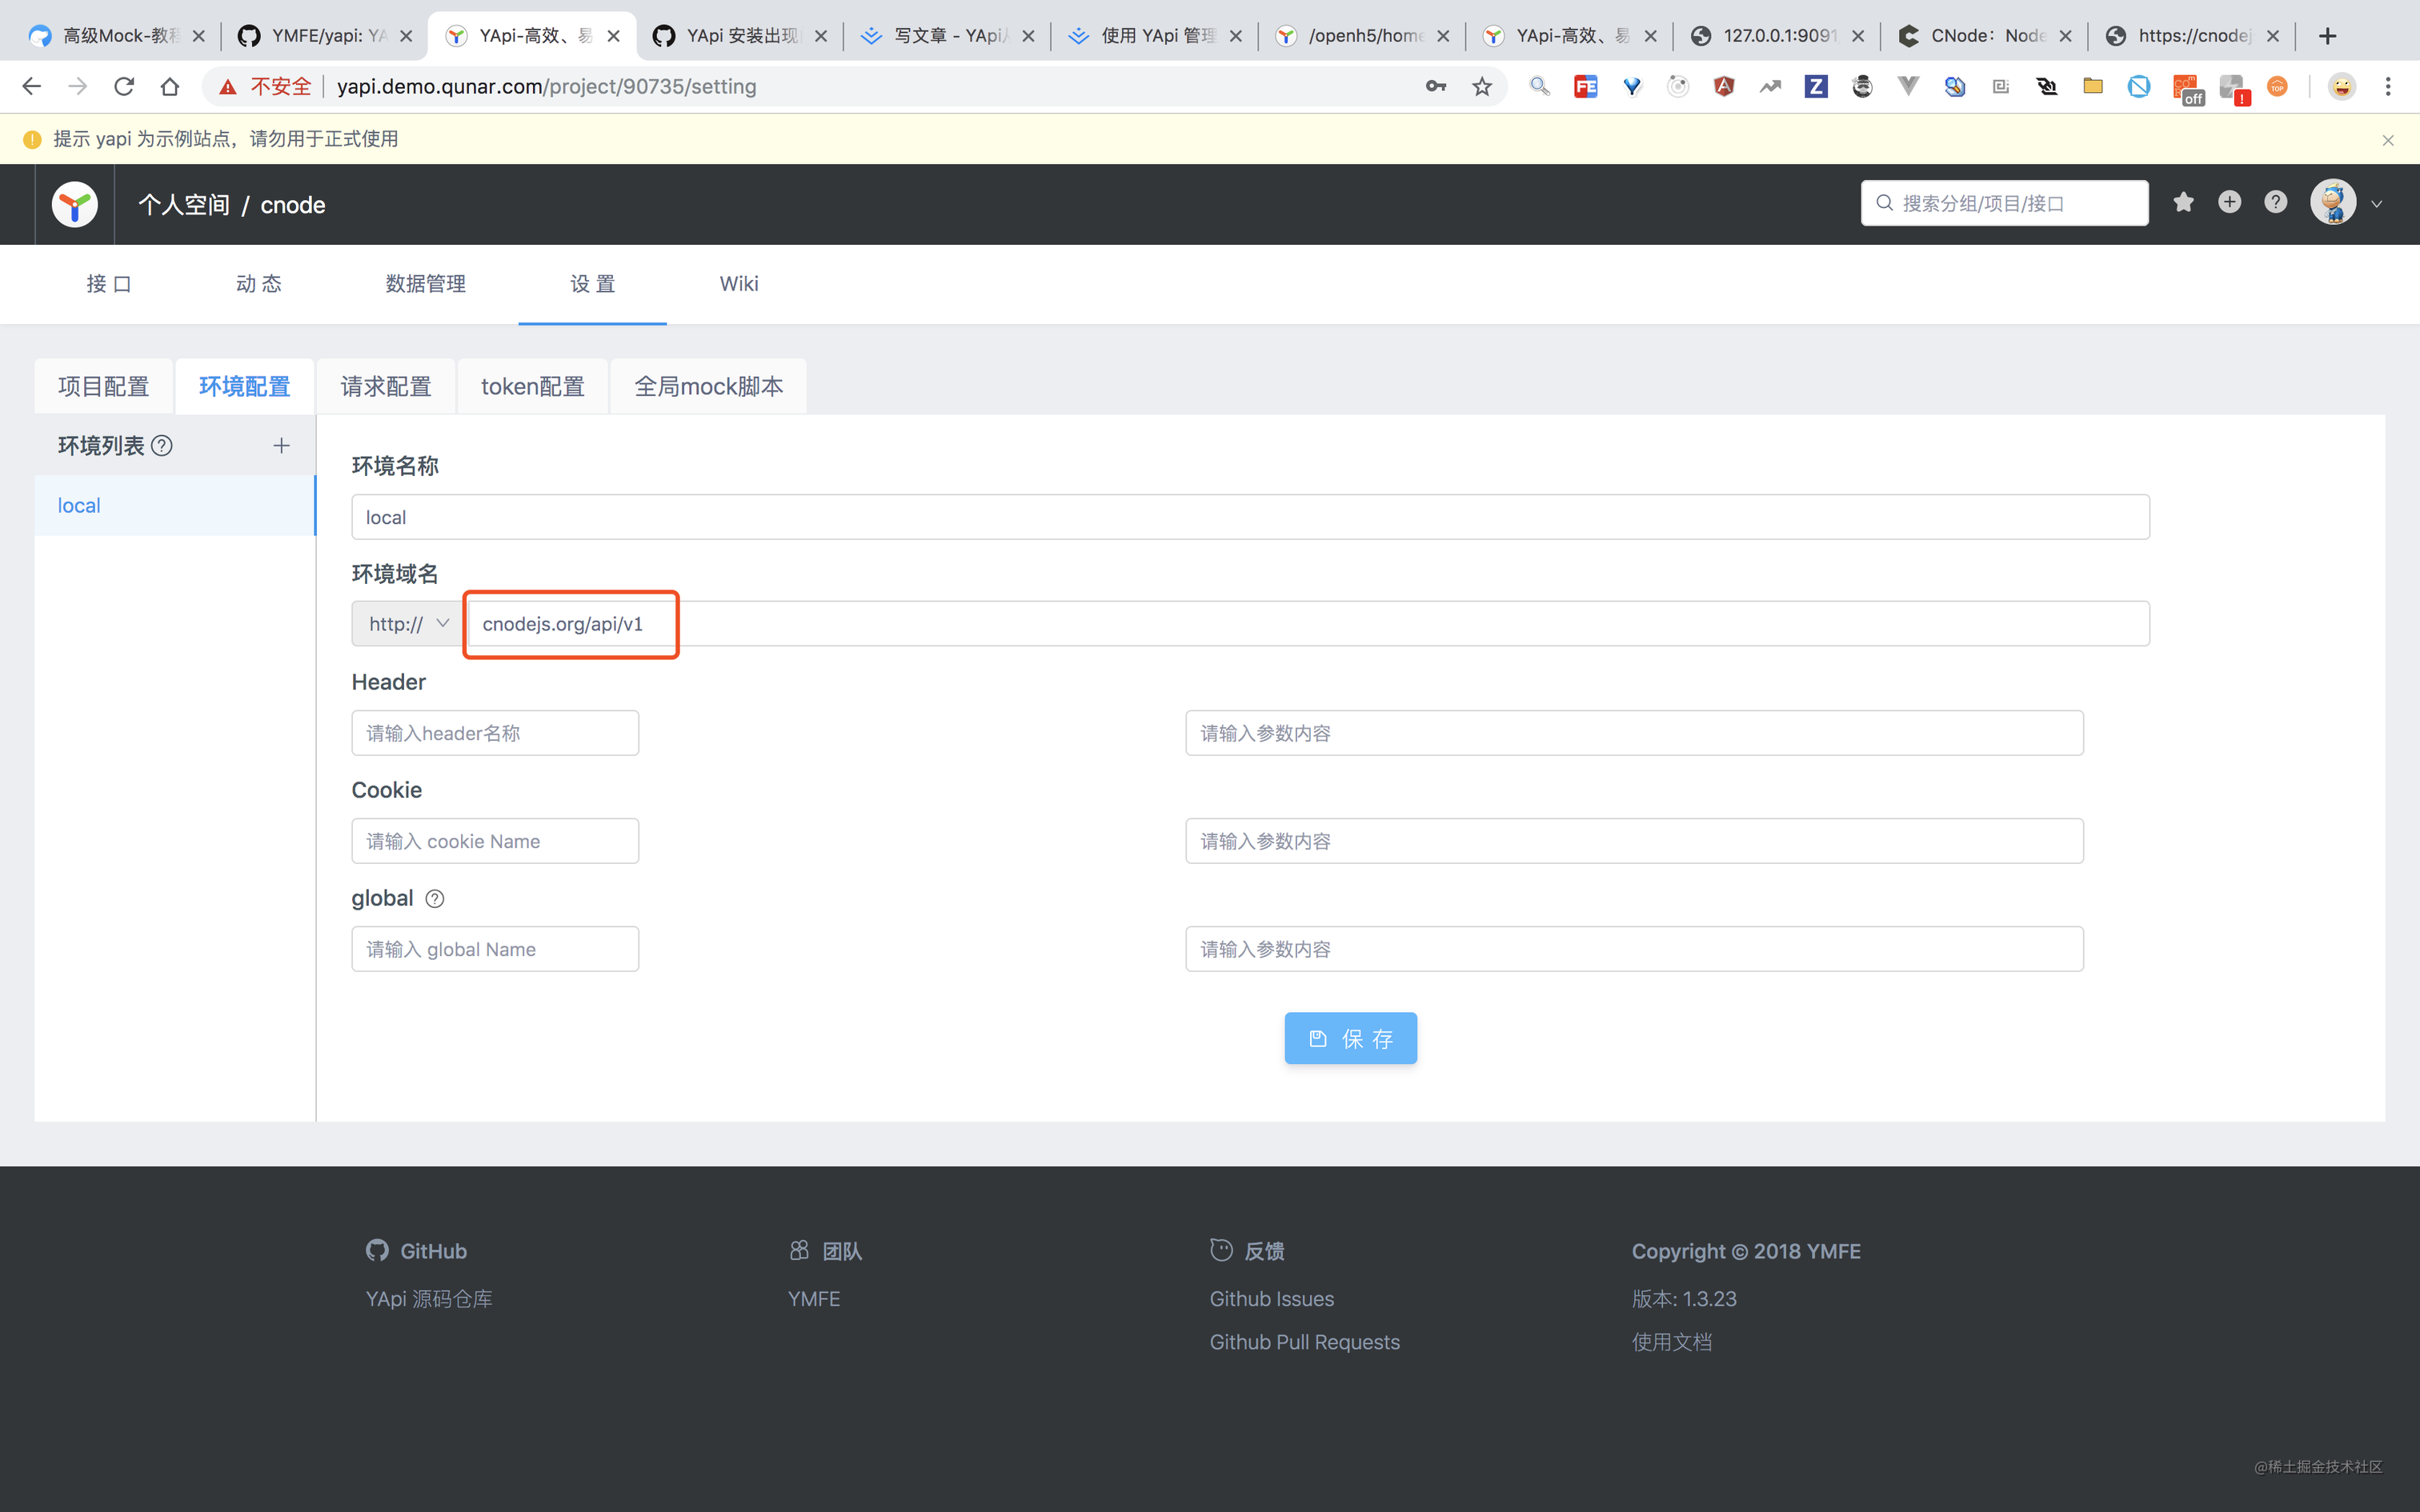Click the magnifier extension icon in toolbar
Screen dimensions: 2420x1512
(1540, 87)
